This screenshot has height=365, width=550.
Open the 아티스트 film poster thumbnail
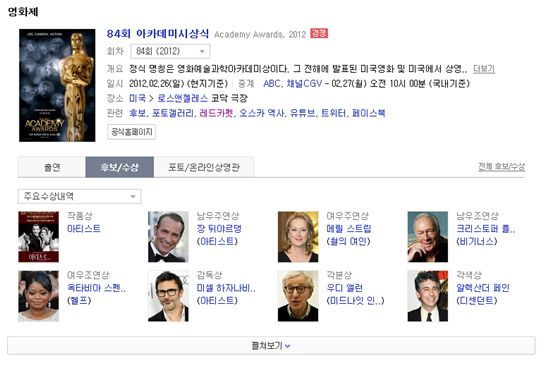pos(39,237)
